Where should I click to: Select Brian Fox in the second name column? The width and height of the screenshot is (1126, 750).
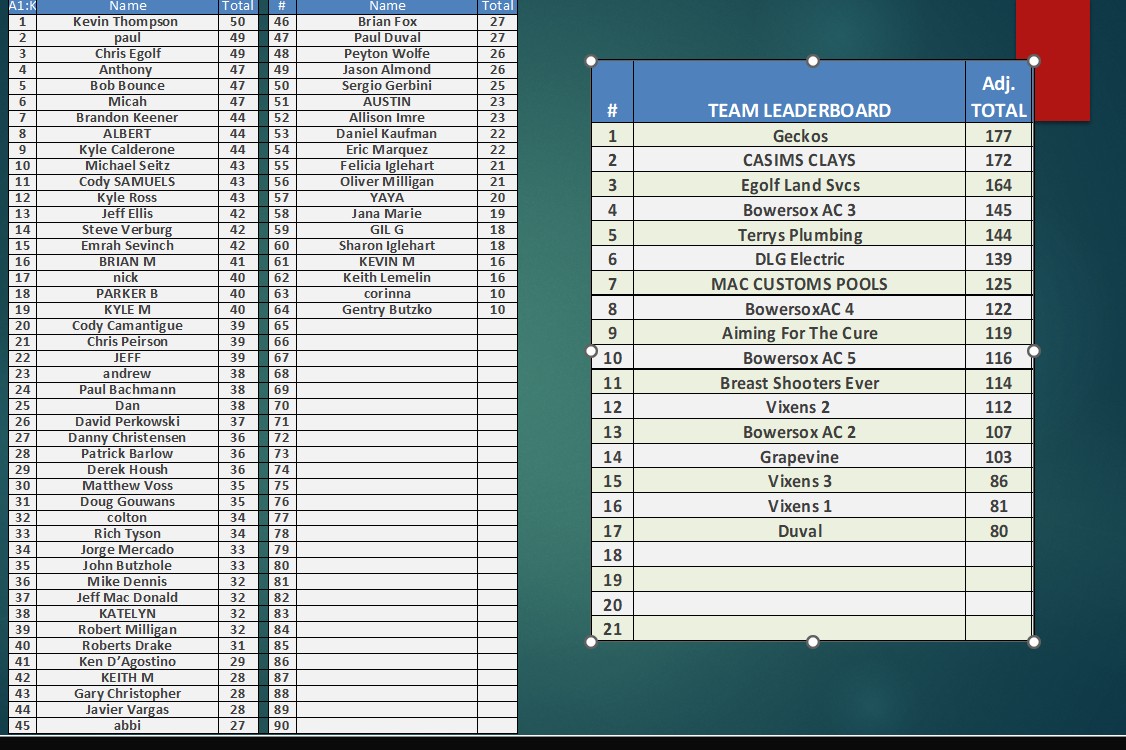pyautogui.click(x=387, y=21)
